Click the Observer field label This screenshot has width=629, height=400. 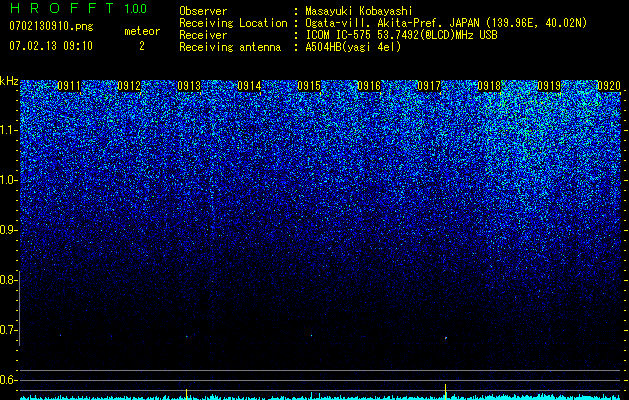tap(203, 11)
